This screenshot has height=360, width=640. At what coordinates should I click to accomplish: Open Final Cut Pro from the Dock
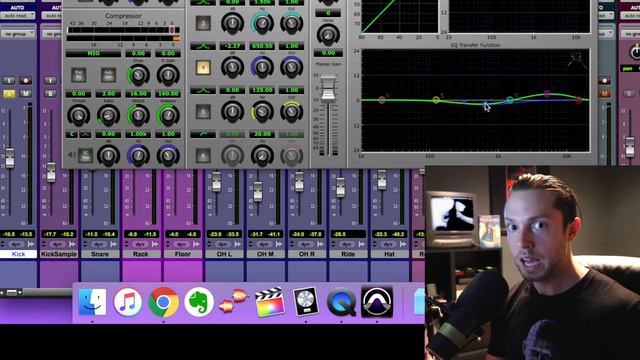click(270, 302)
